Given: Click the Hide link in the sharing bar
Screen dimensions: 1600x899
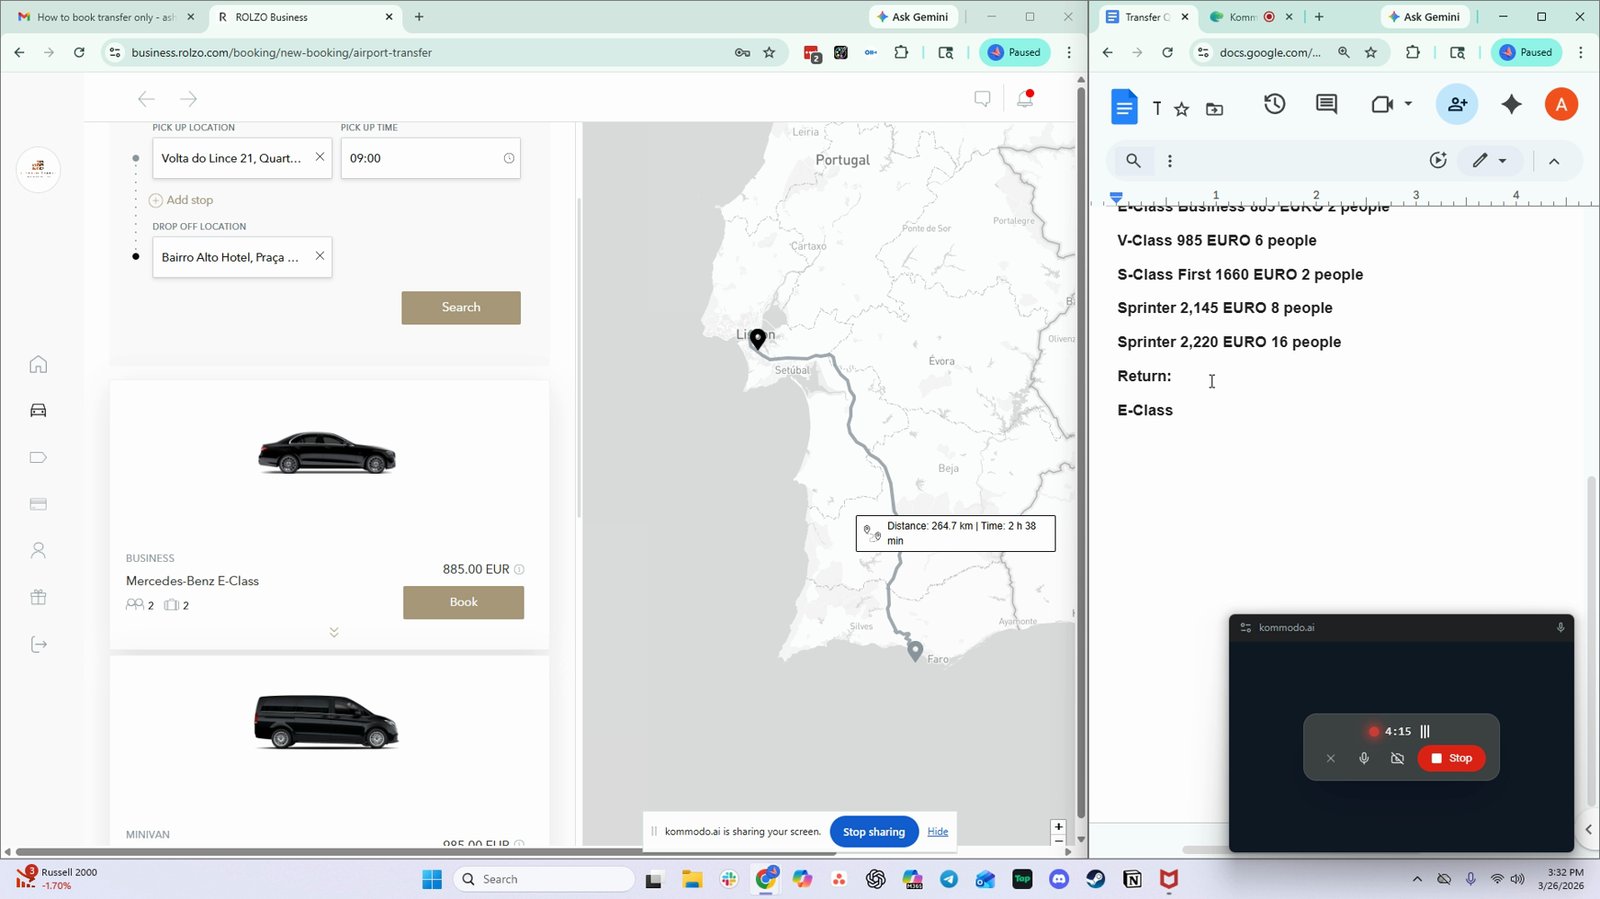Looking at the screenshot, I should point(937,832).
